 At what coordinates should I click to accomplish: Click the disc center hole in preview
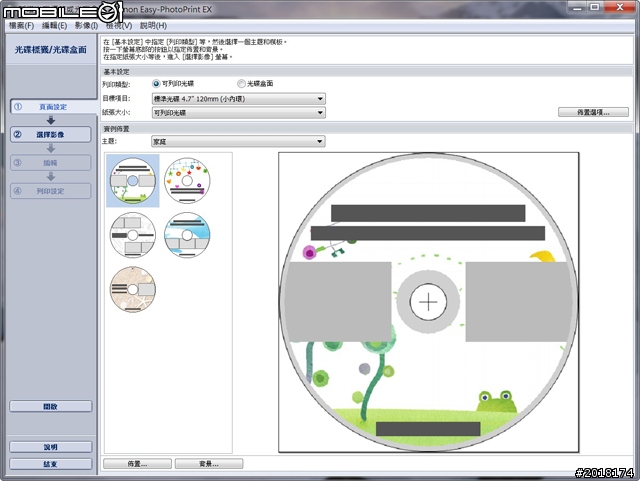click(428, 302)
